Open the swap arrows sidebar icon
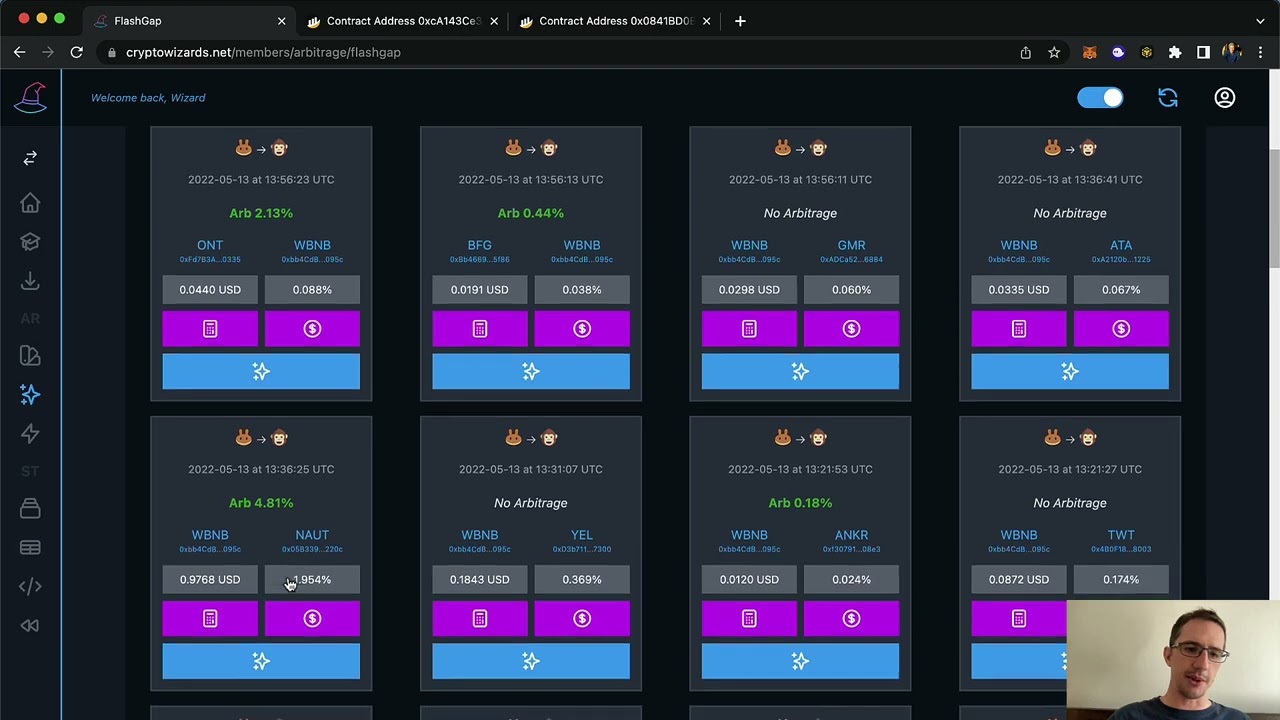Image resolution: width=1280 pixels, height=720 pixels. pyautogui.click(x=30, y=158)
